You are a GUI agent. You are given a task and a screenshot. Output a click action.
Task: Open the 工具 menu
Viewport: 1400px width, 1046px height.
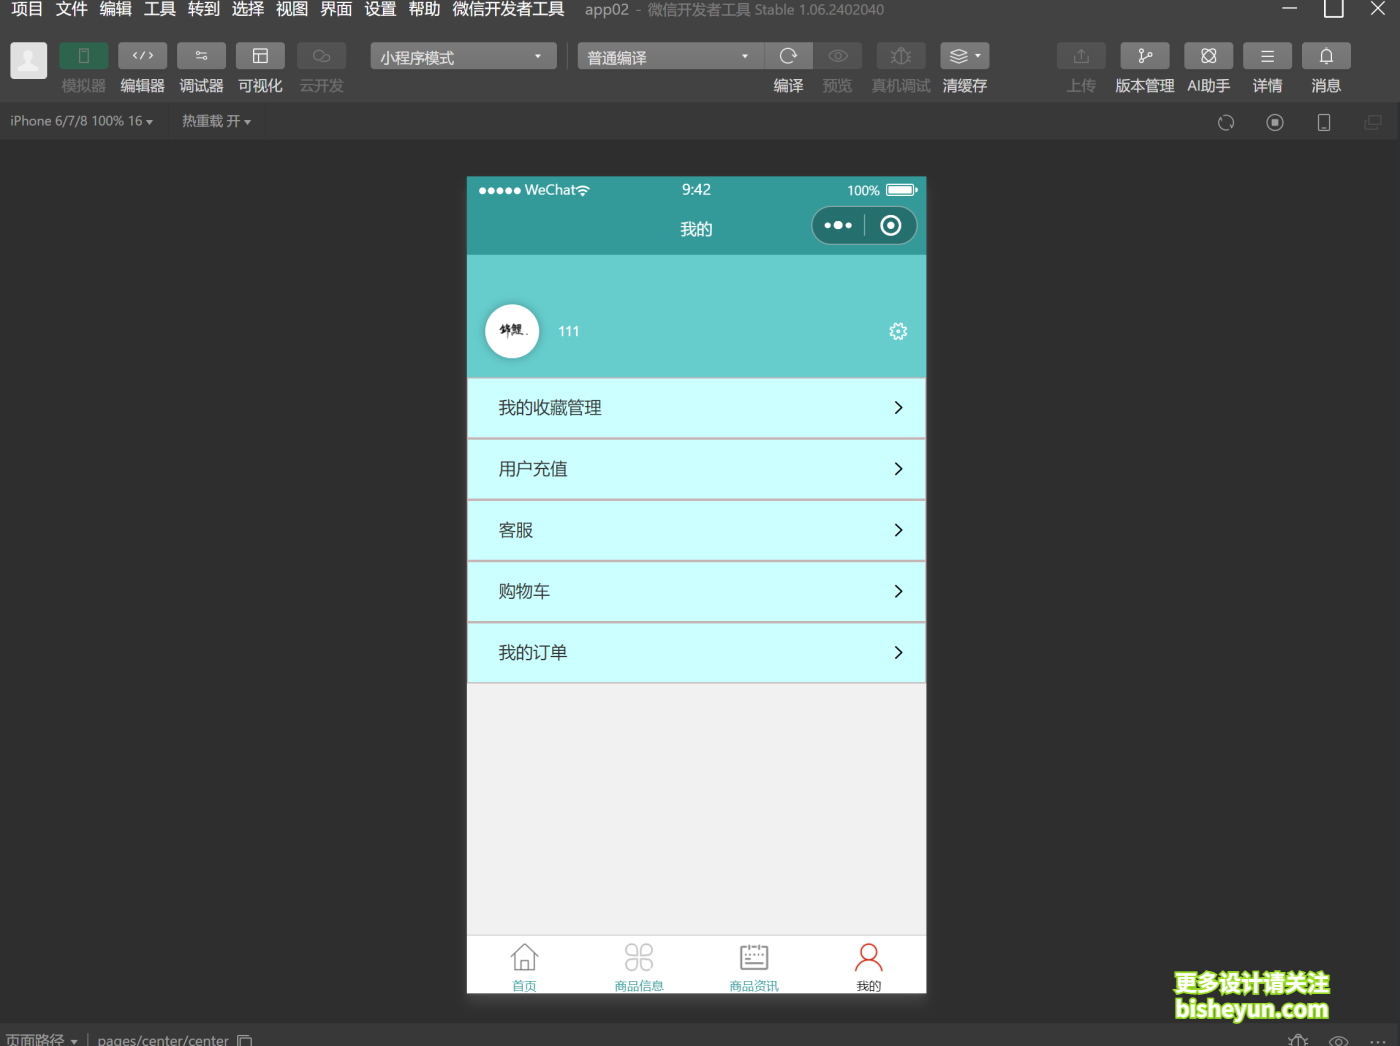tap(158, 10)
